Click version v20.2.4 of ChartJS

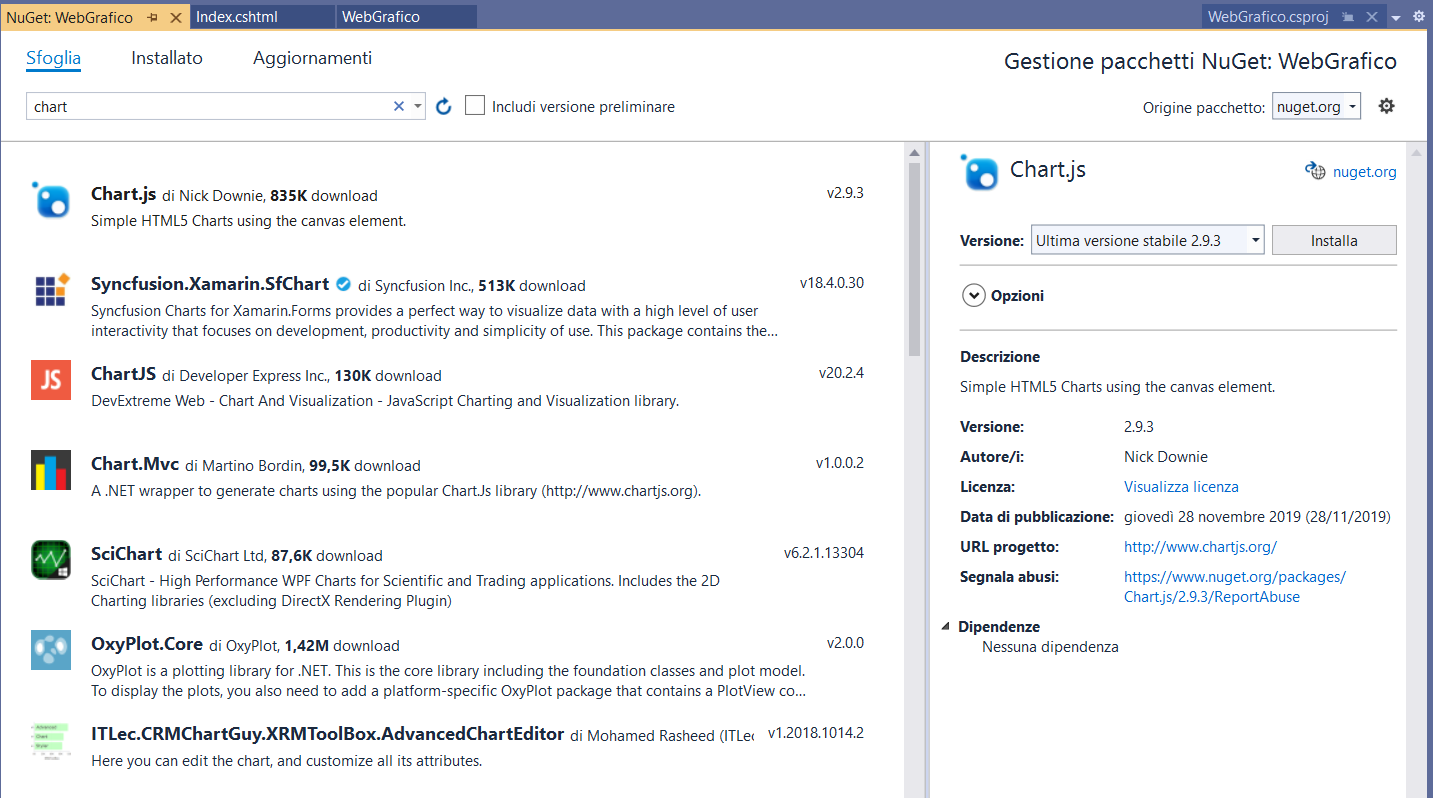841,373
